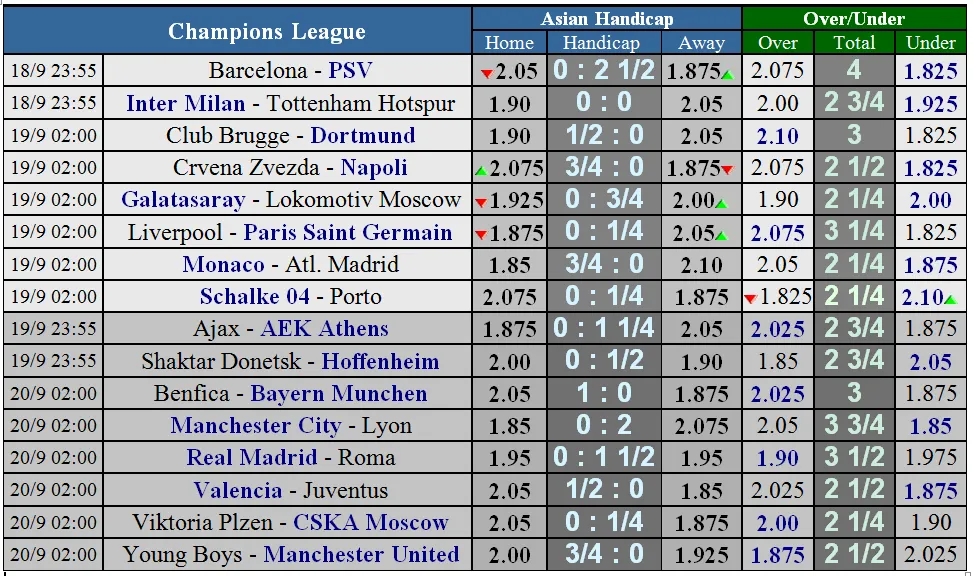Click red down arrow in Crvena Zvezda-Napoli away odds
973x576 pixels.
click(x=727, y=169)
